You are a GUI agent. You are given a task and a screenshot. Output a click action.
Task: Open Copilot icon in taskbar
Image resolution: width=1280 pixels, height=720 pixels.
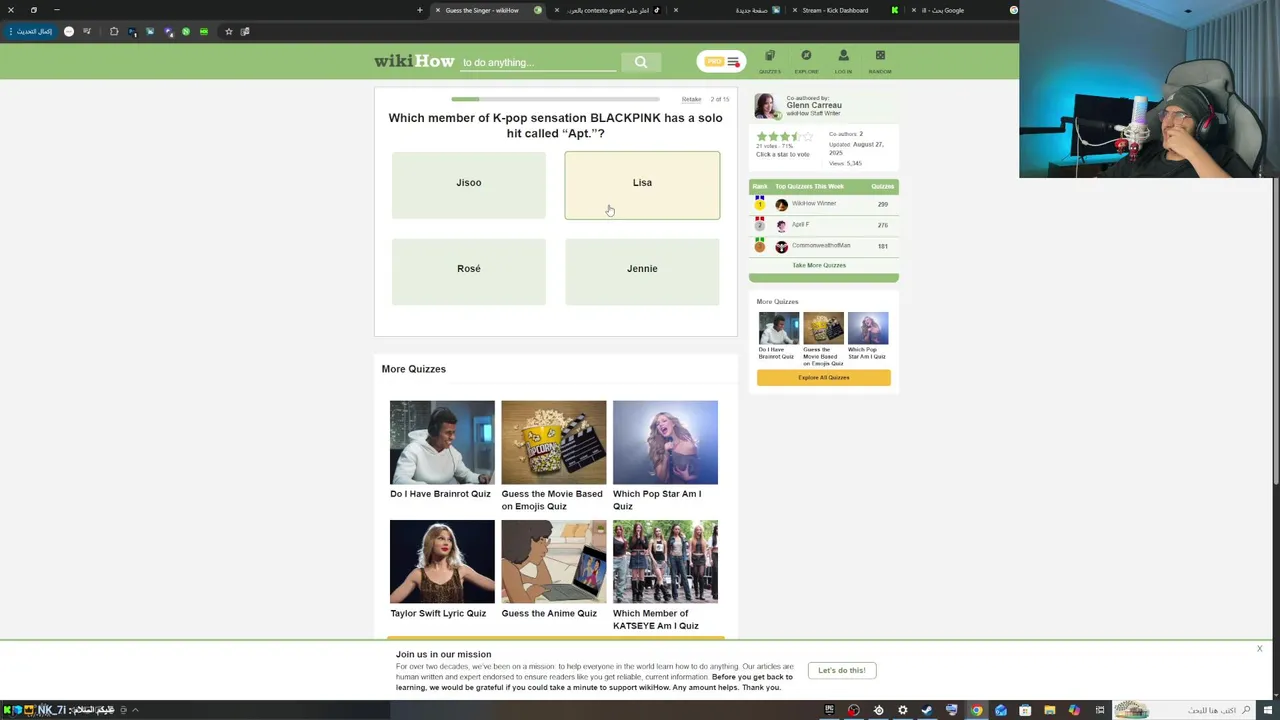click(x=1074, y=710)
